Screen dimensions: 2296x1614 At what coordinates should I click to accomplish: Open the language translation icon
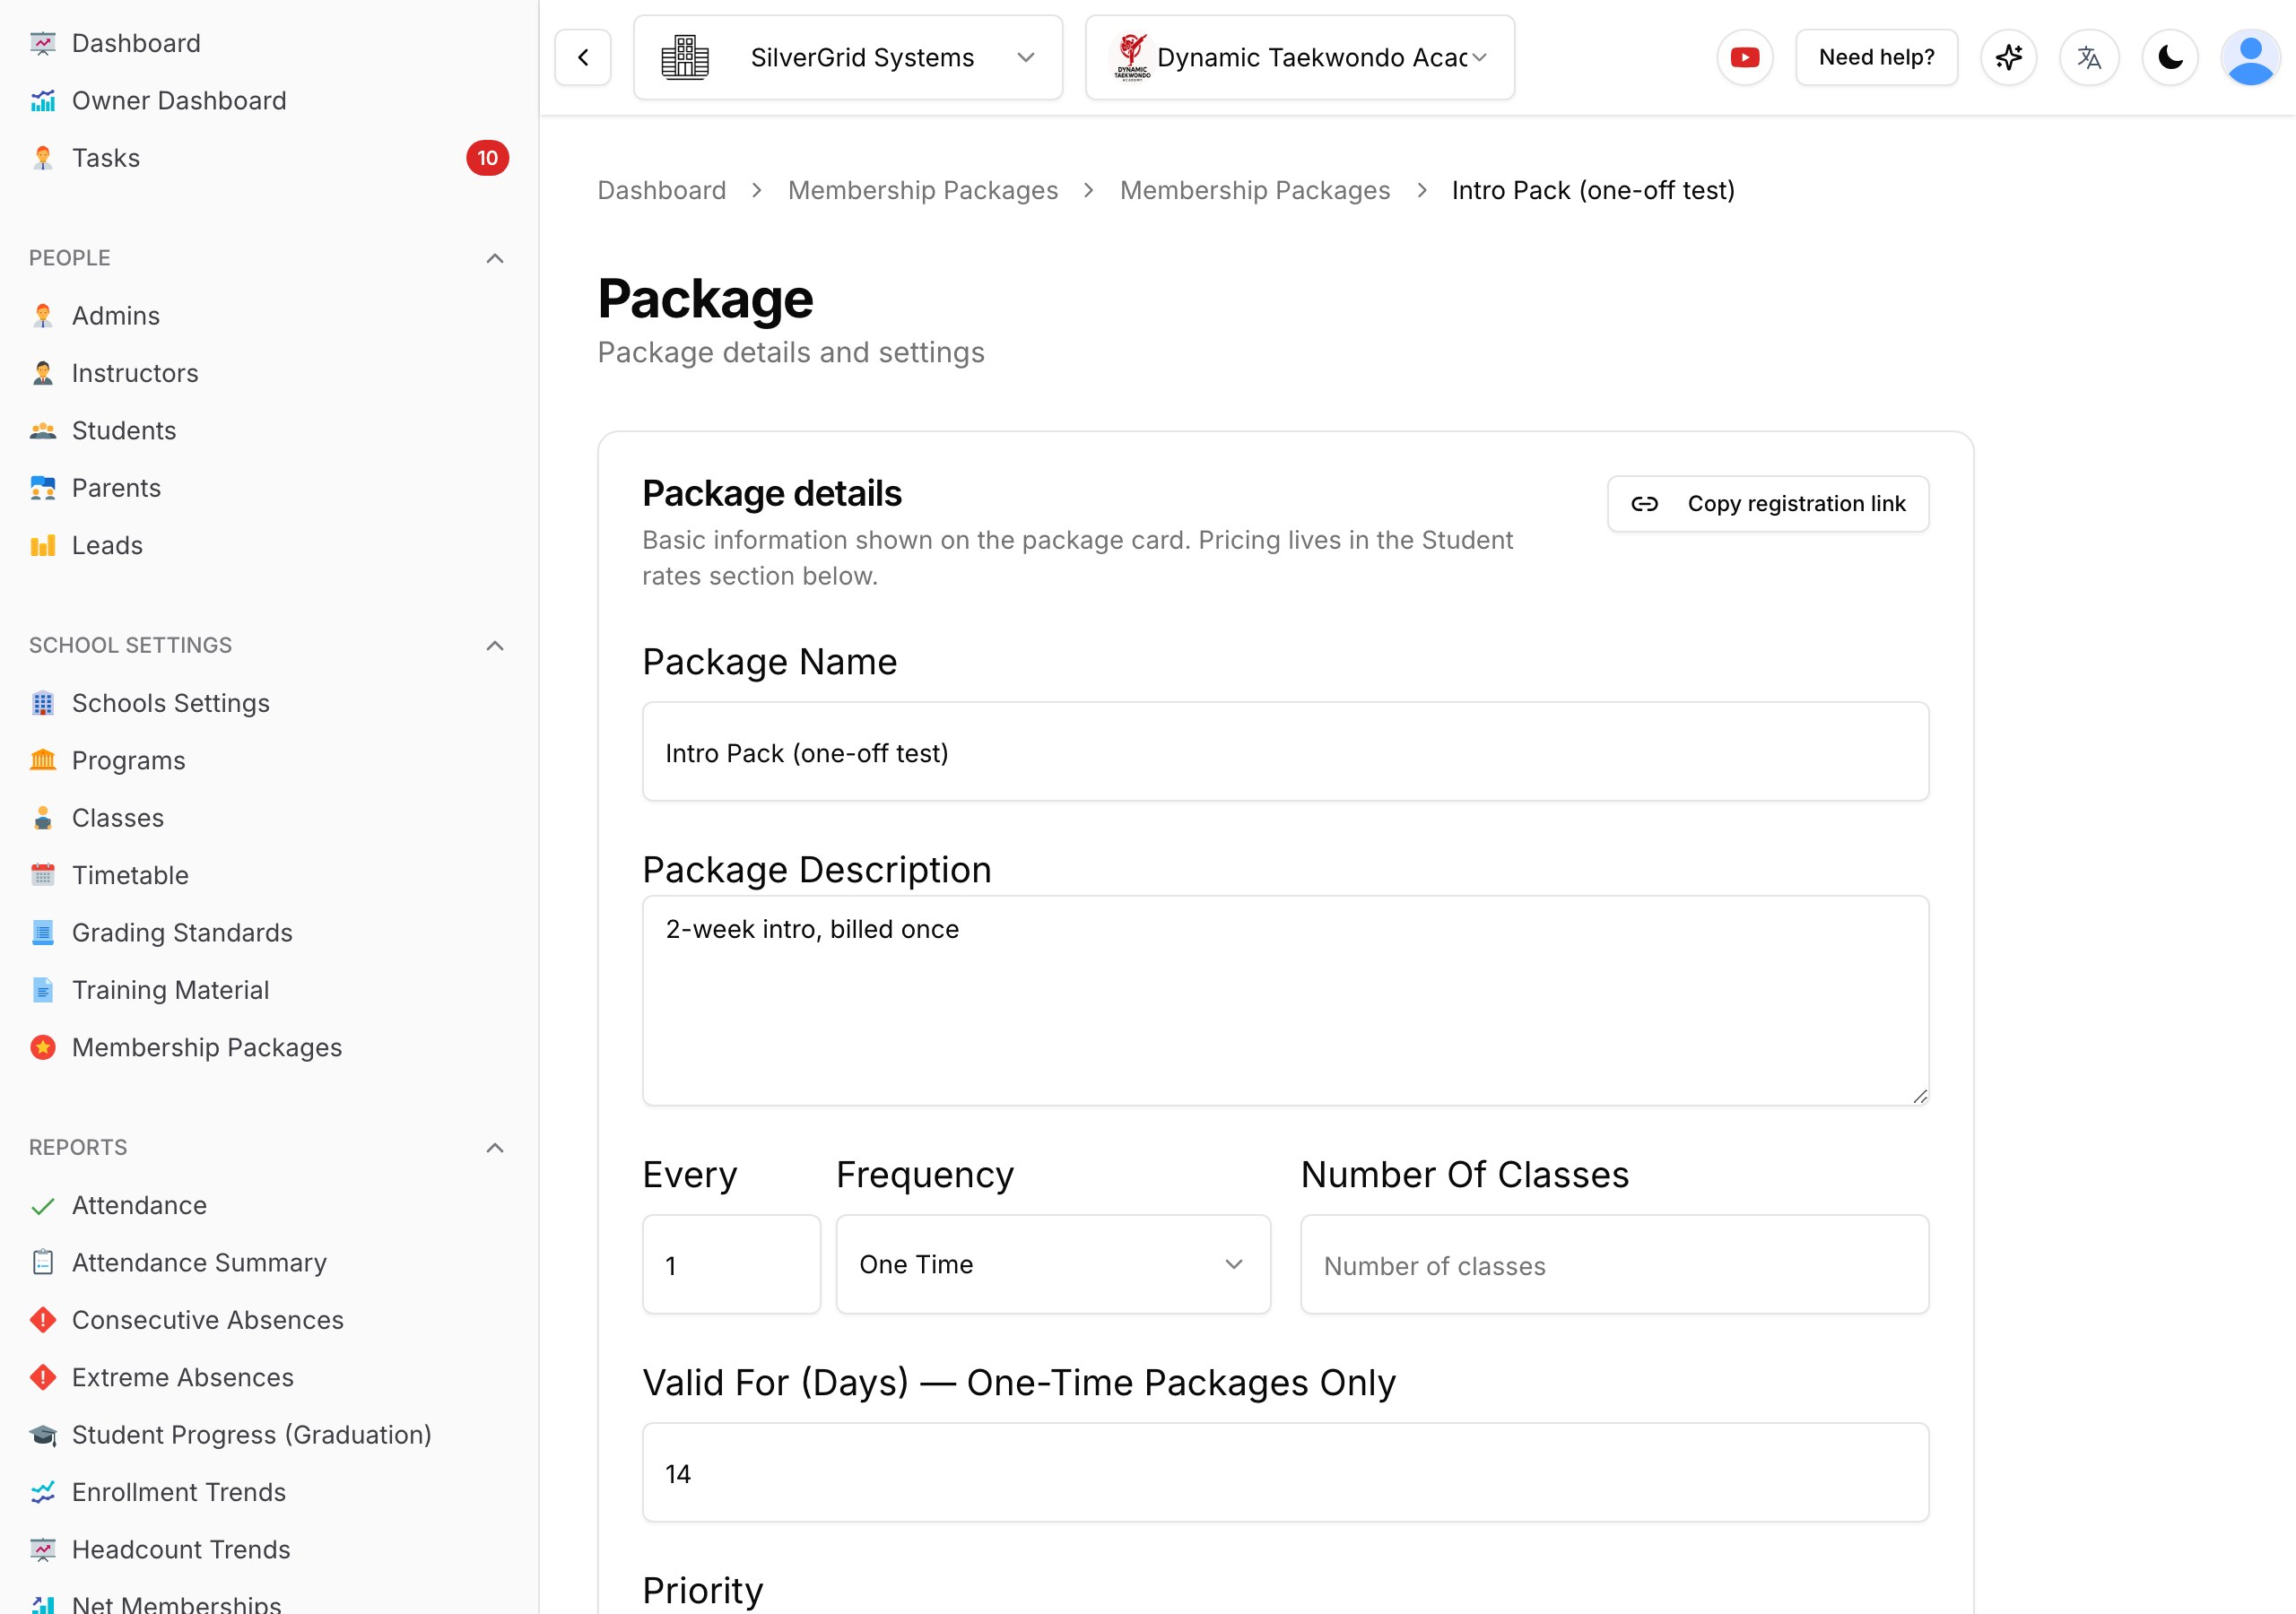(x=2089, y=57)
